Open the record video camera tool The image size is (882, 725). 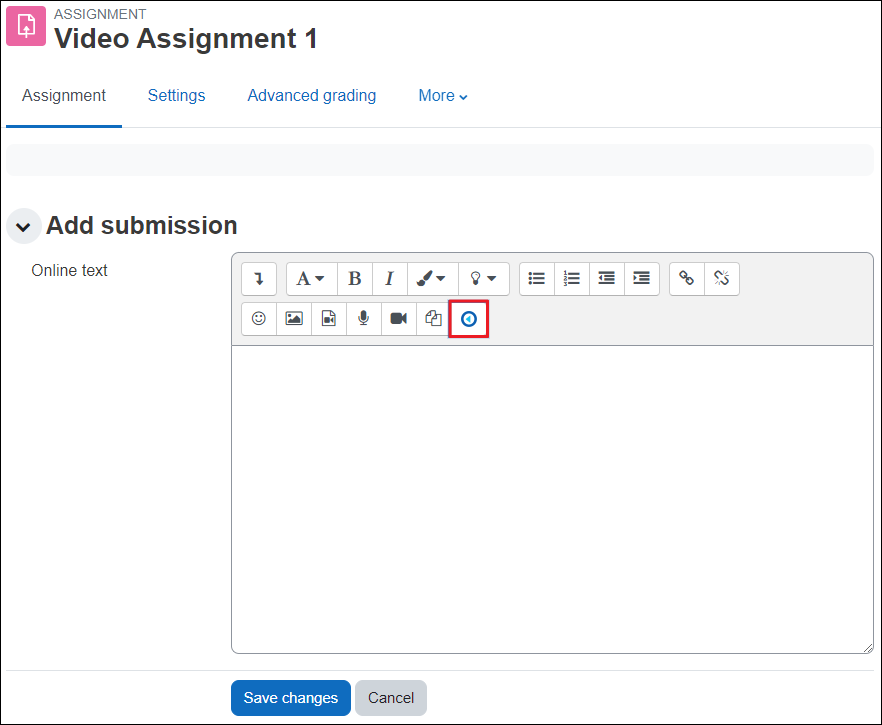398,318
